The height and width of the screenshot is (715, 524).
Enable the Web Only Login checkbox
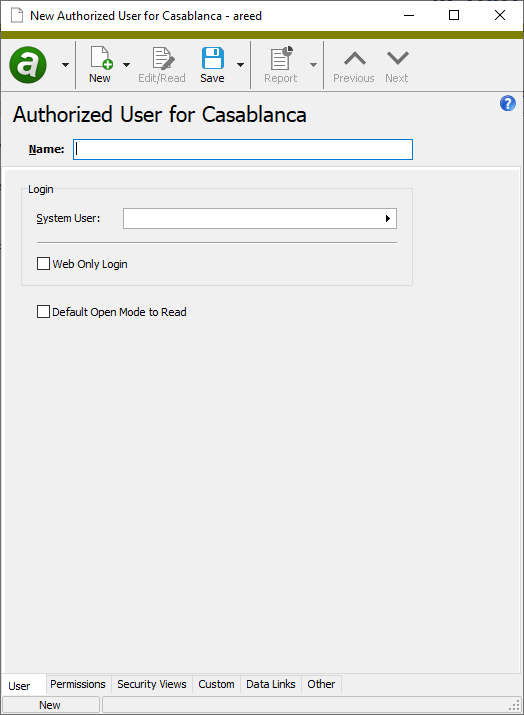[43, 264]
